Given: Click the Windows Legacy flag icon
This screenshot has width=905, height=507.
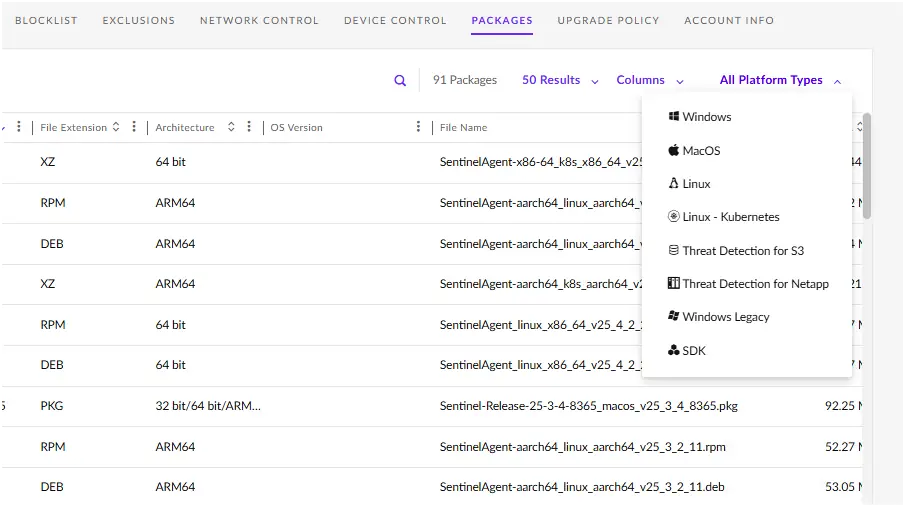Looking at the screenshot, I should (x=674, y=316).
